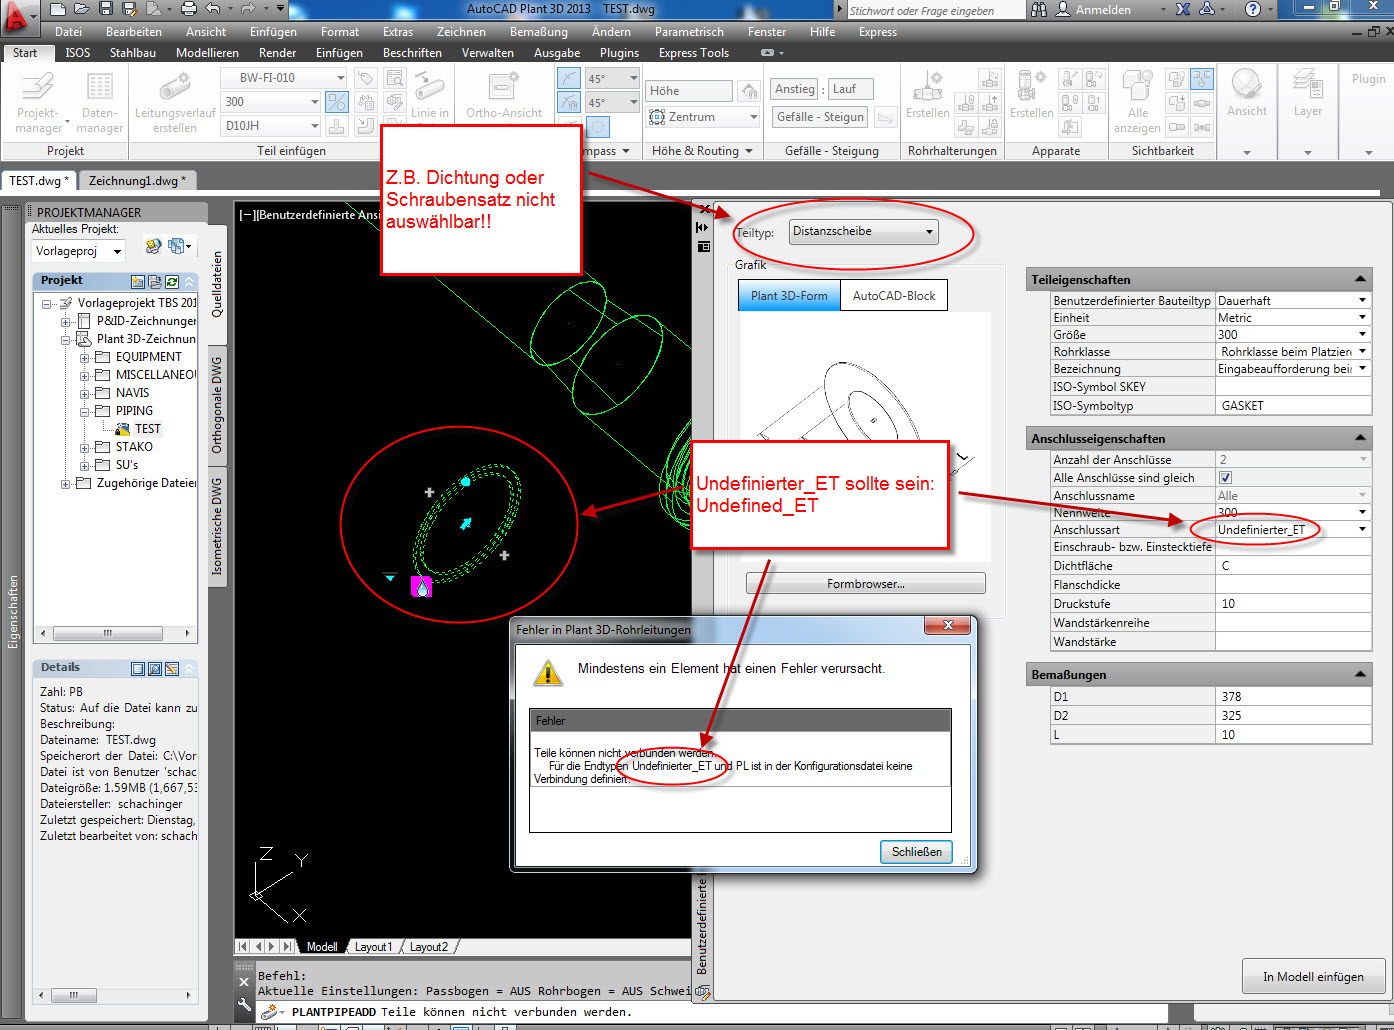Collapse the PIPING folder tree node
This screenshot has height=1030, width=1394.
(x=85, y=411)
